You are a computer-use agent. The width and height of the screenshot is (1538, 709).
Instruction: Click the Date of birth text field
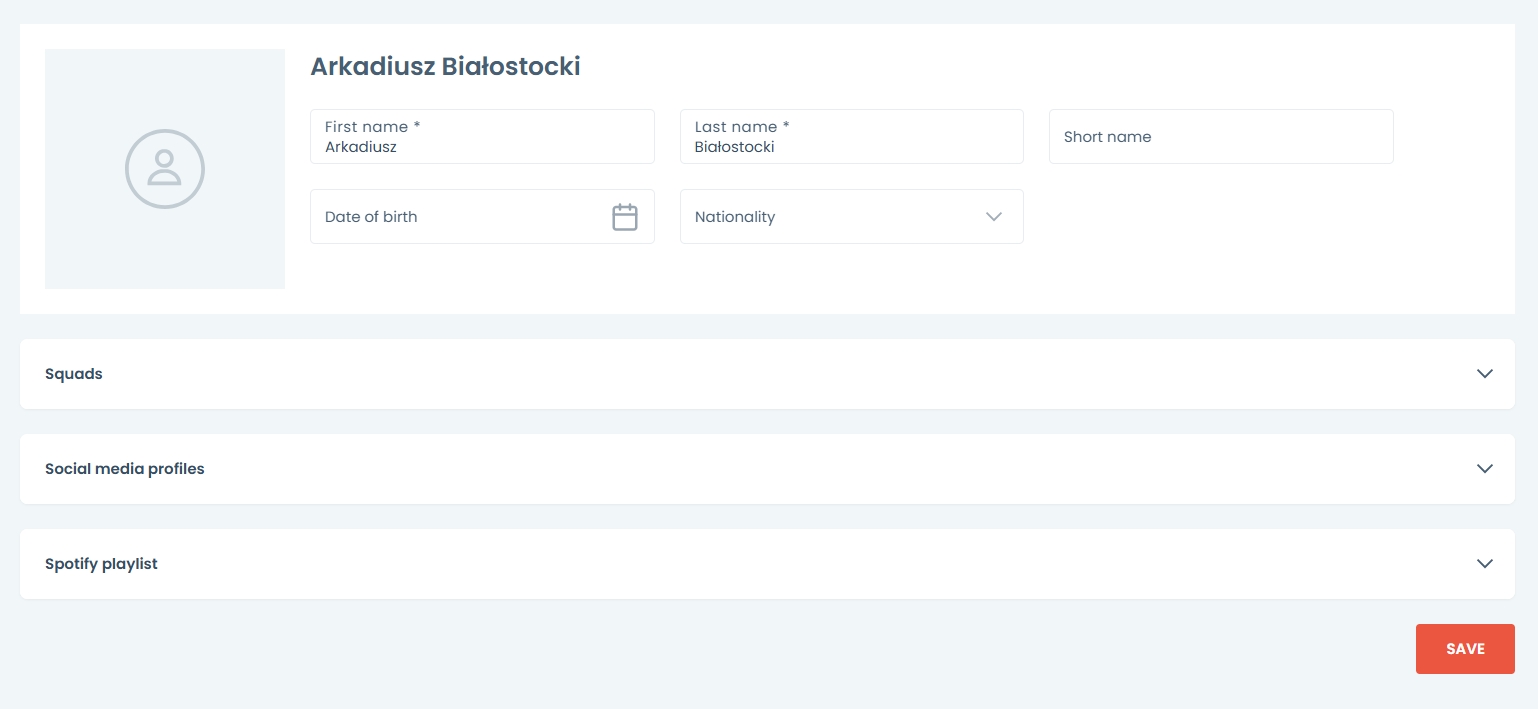click(460, 217)
